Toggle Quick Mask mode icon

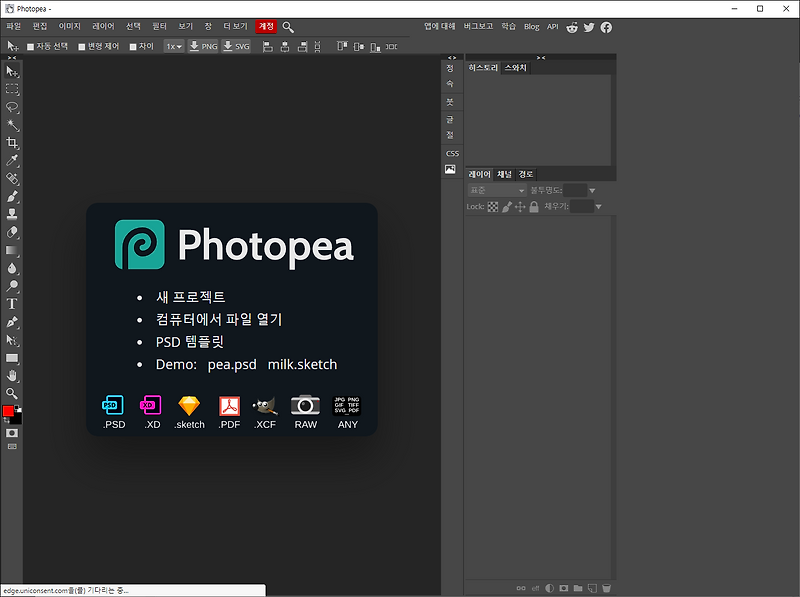pos(12,433)
